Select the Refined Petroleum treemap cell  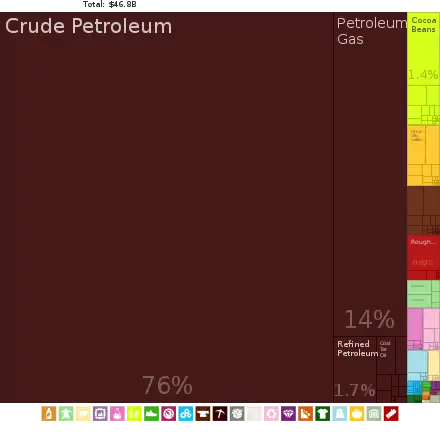355,369
